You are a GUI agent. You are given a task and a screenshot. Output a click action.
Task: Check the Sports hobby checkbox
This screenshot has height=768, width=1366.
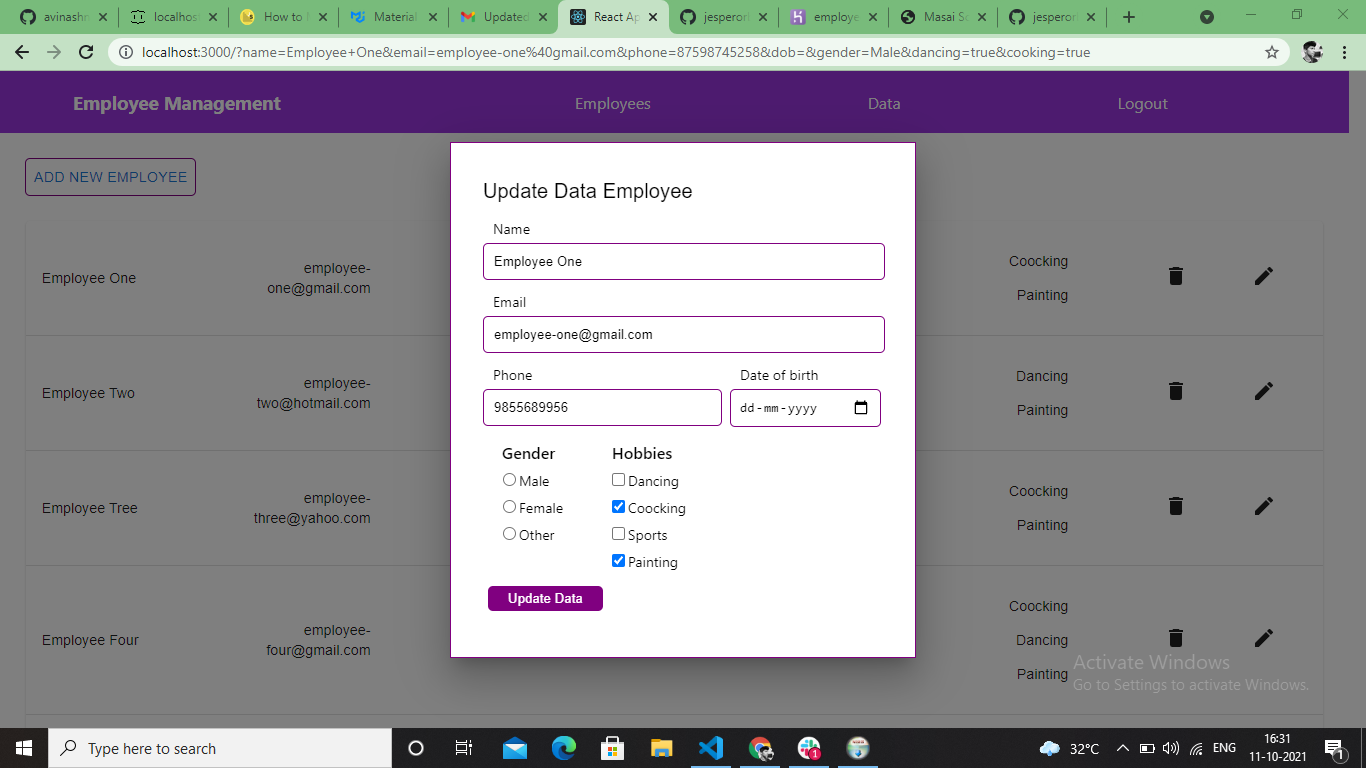click(x=618, y=534)
